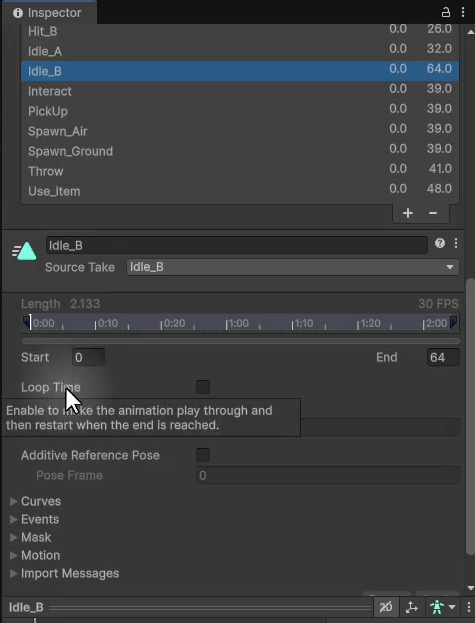Image resolution: width=475 pixels, height=623 pixels.
Task: Select the Spawn_Ground clip in the list
Action: (240, 151)
